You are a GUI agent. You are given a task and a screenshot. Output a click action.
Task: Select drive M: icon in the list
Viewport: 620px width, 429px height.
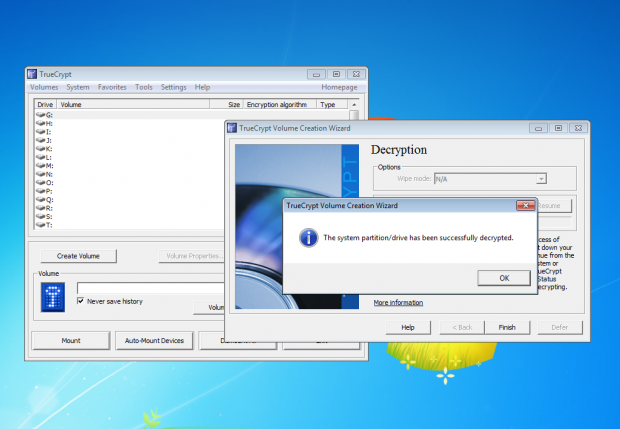41,165
